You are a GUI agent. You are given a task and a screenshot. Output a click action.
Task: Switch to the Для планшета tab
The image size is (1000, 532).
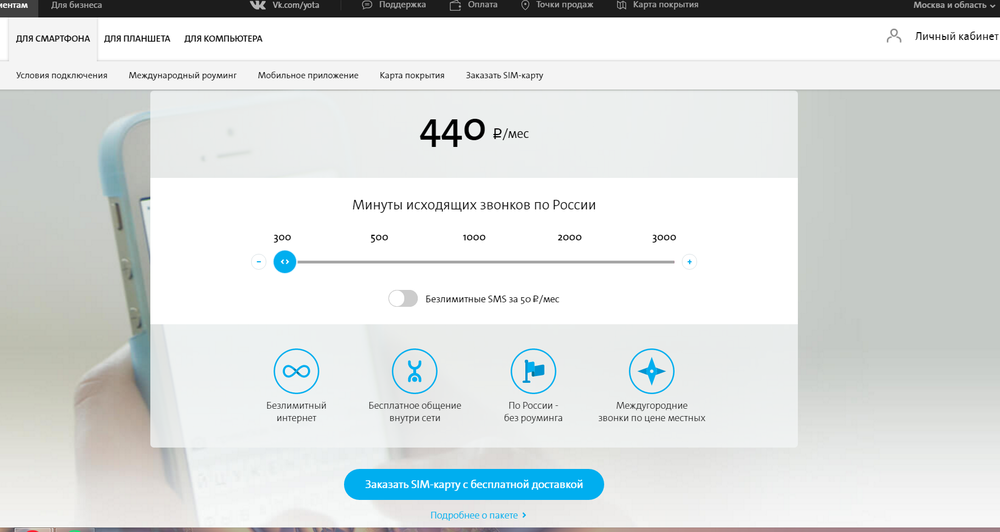coord(137,38)
